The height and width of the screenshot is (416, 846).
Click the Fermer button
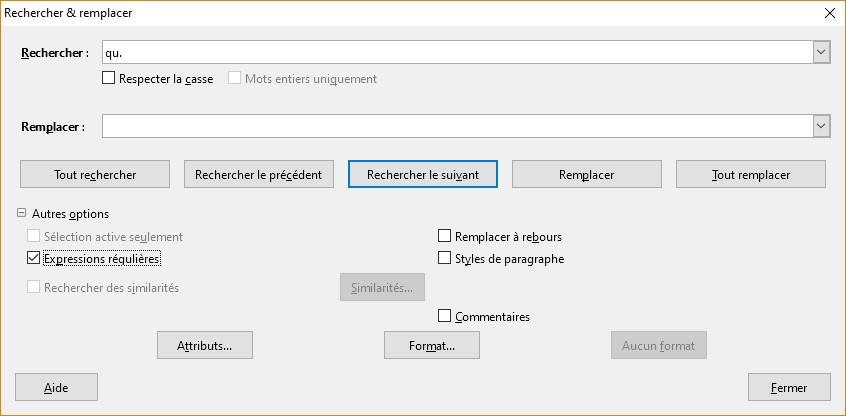789,387
